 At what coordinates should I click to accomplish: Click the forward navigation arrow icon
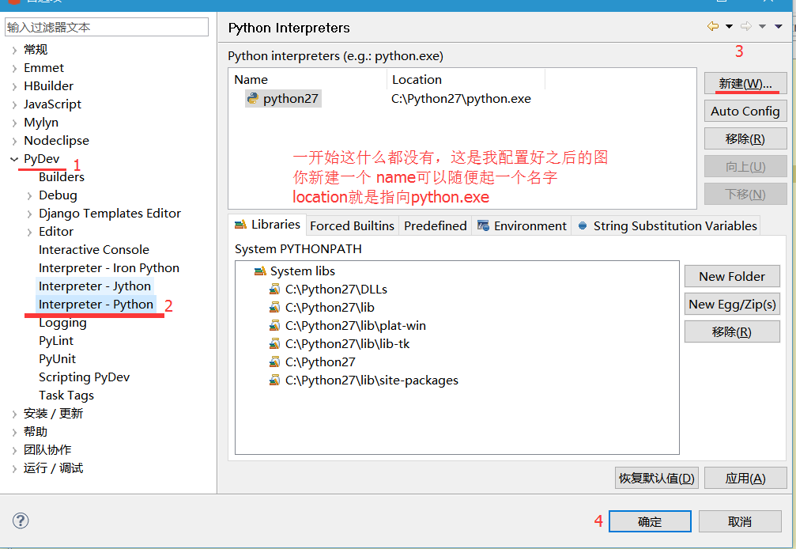(x=745, y=27)
